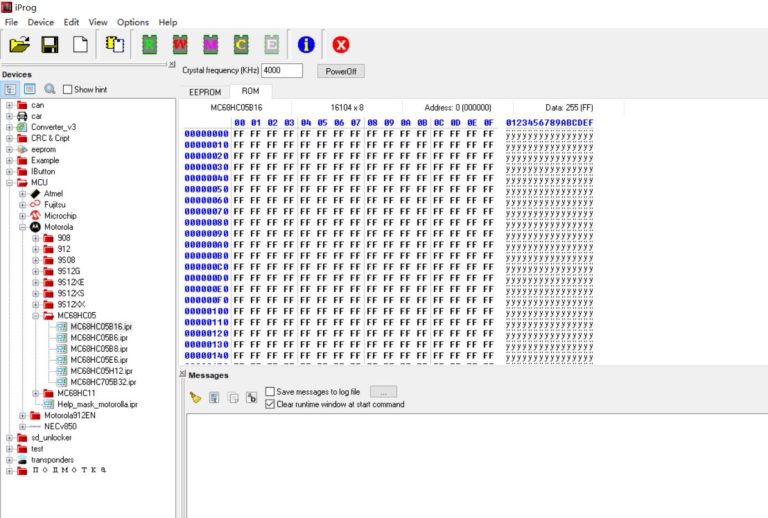Expand the eeprom folder node

(x=10, y=149)
